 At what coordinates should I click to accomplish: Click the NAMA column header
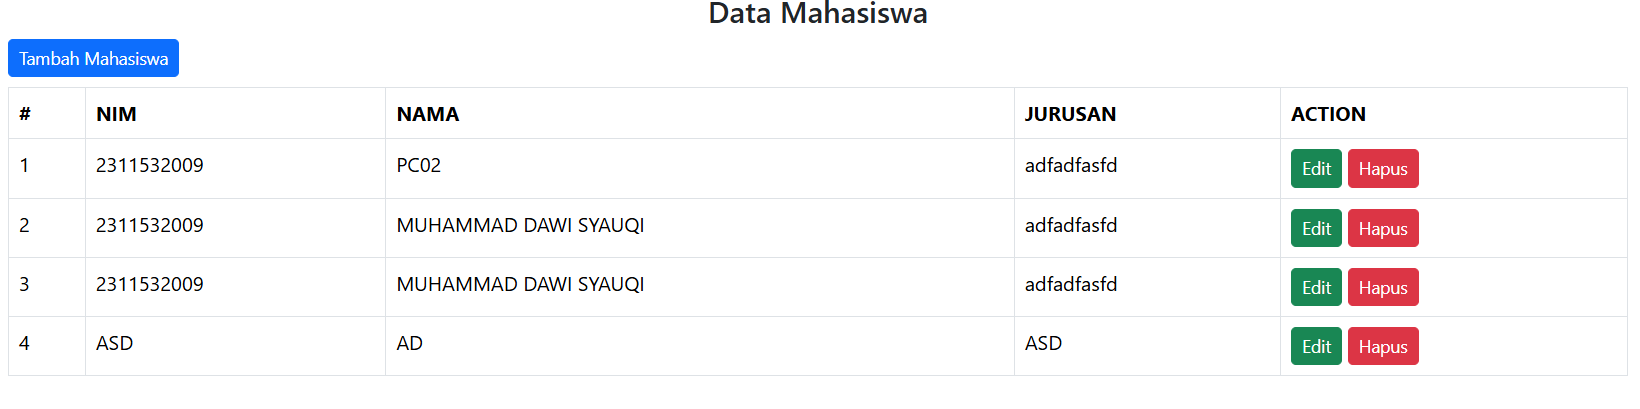click(428, 114)
